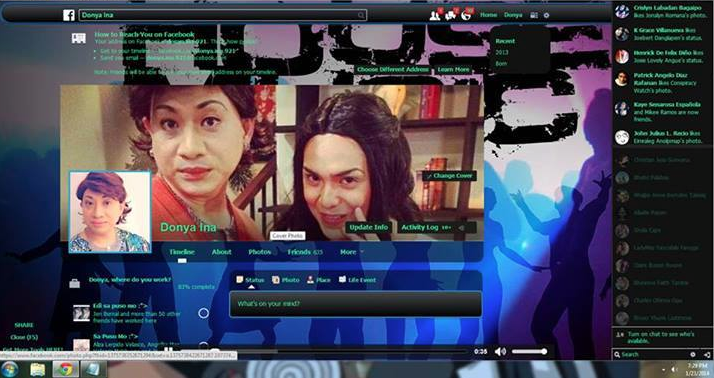Screen dimensions: 714x378
Task: Open the account settings gear in top bar
Action: pyautogui.click(x=546, y=15)
